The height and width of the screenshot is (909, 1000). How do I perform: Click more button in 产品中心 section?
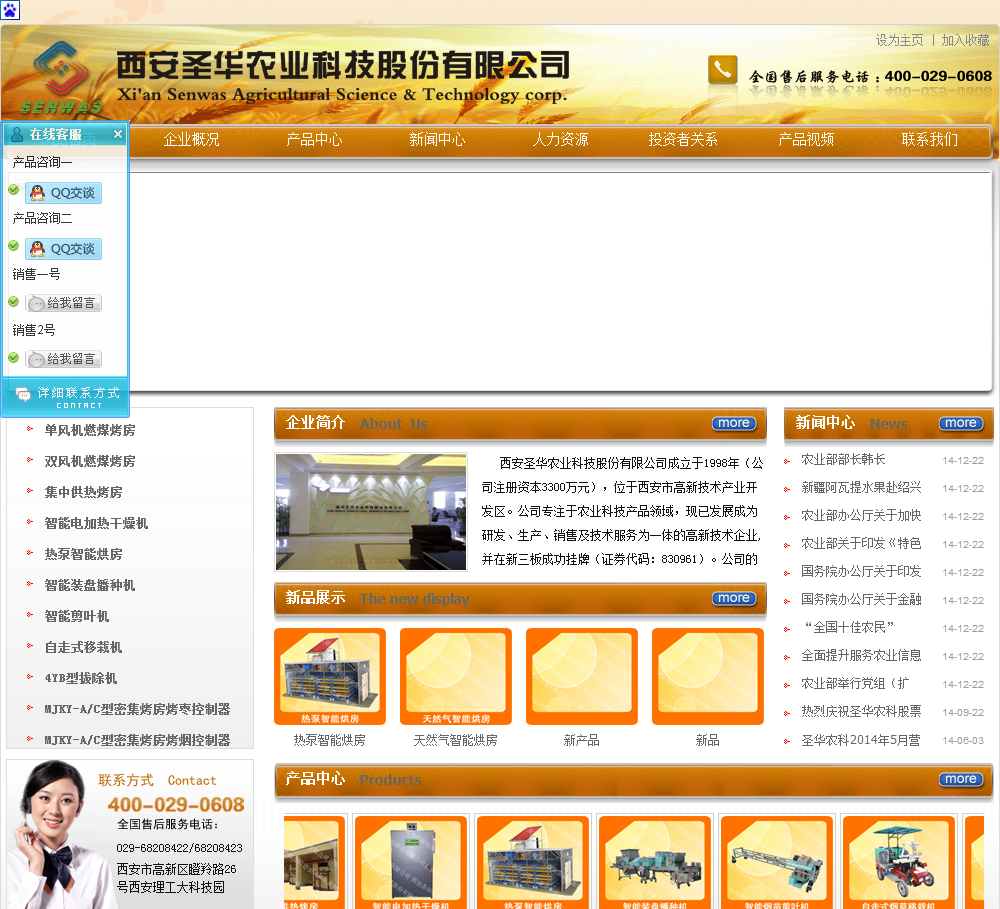(x=961, y=779)
